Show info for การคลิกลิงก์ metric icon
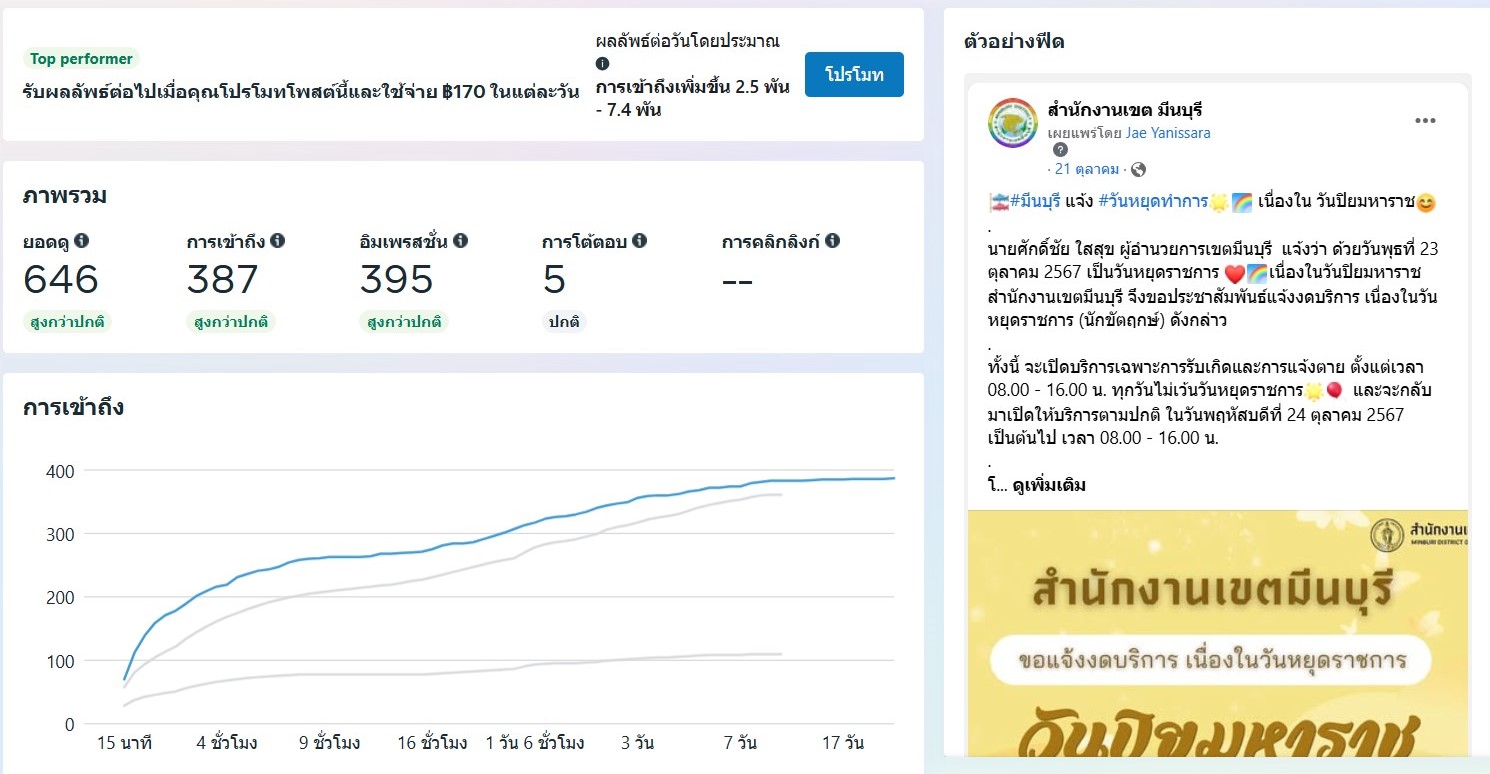The width and height of the screenshot is (1490, 774). (x=832, y=241)
